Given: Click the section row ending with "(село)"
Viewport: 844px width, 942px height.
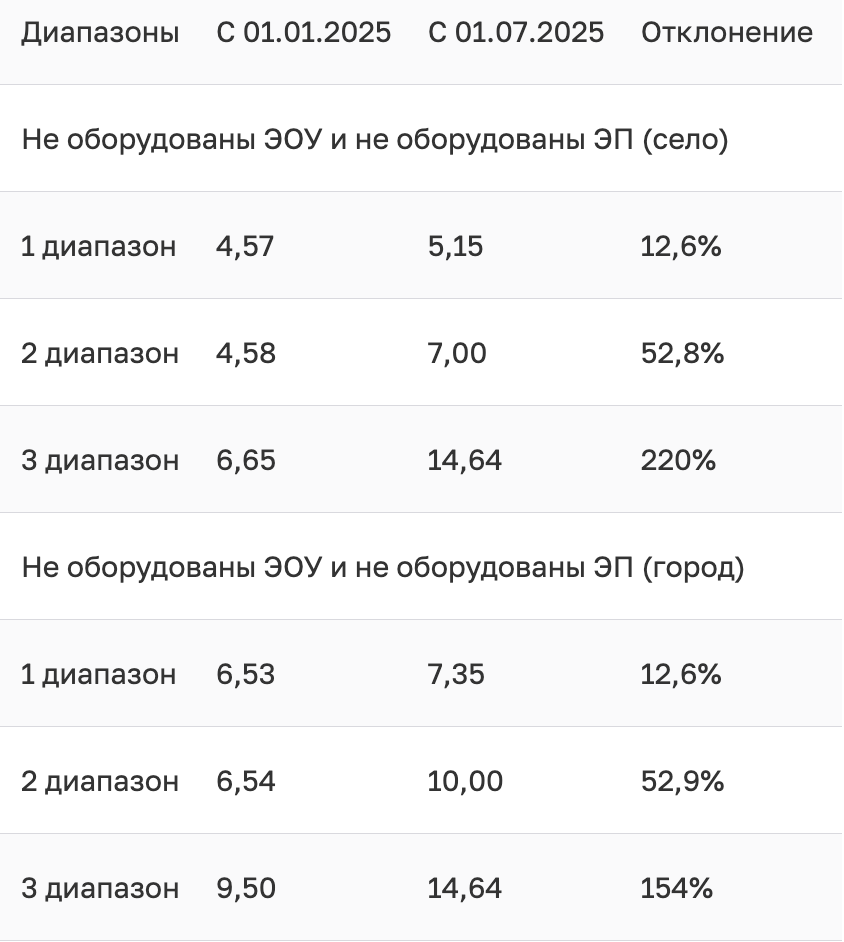Looking at the screenshot, I should [x=375, y=140].
